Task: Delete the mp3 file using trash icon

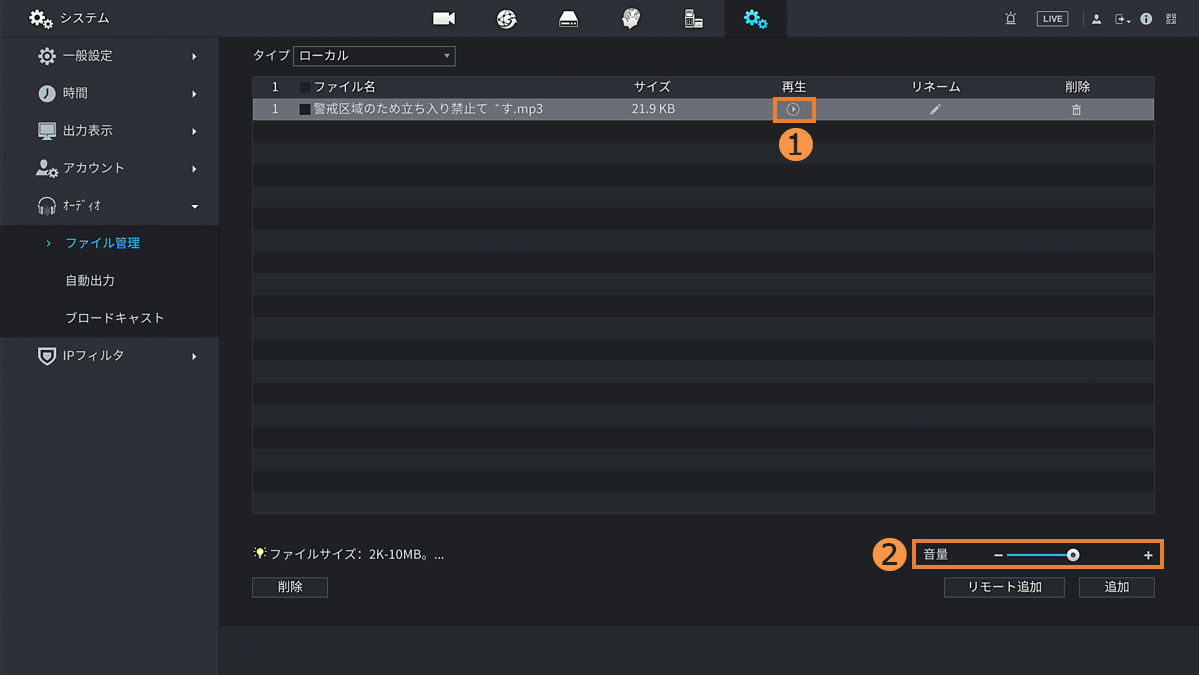Action: (x=1077, y=109)
